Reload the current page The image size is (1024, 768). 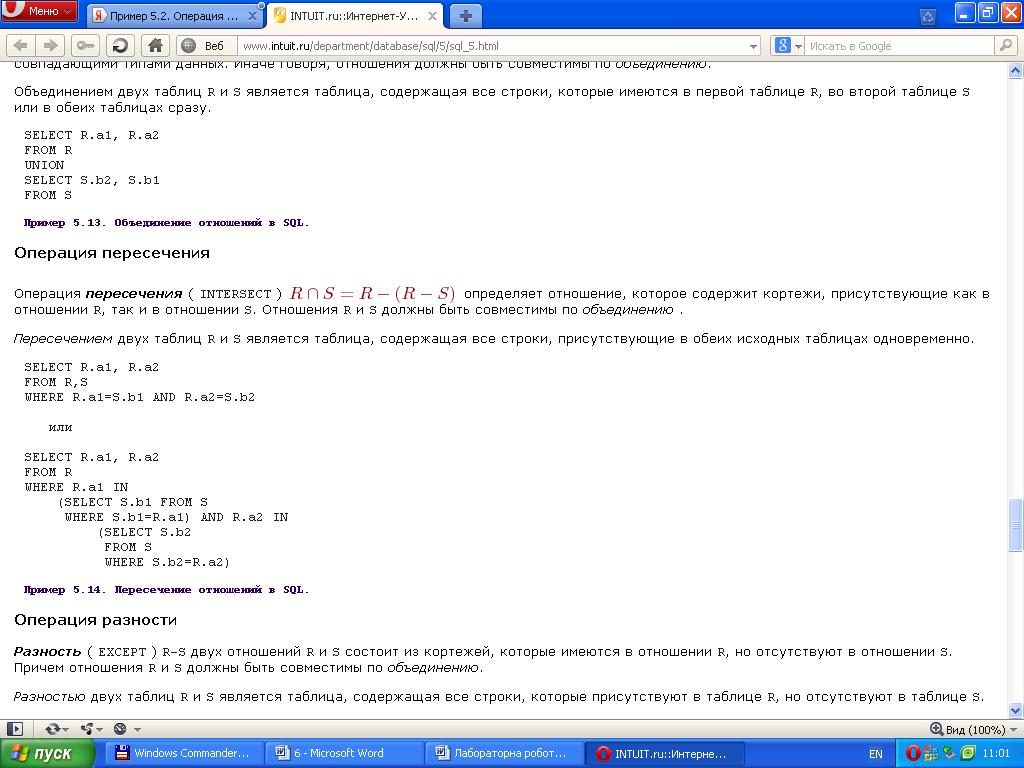[x=120, y=45]
